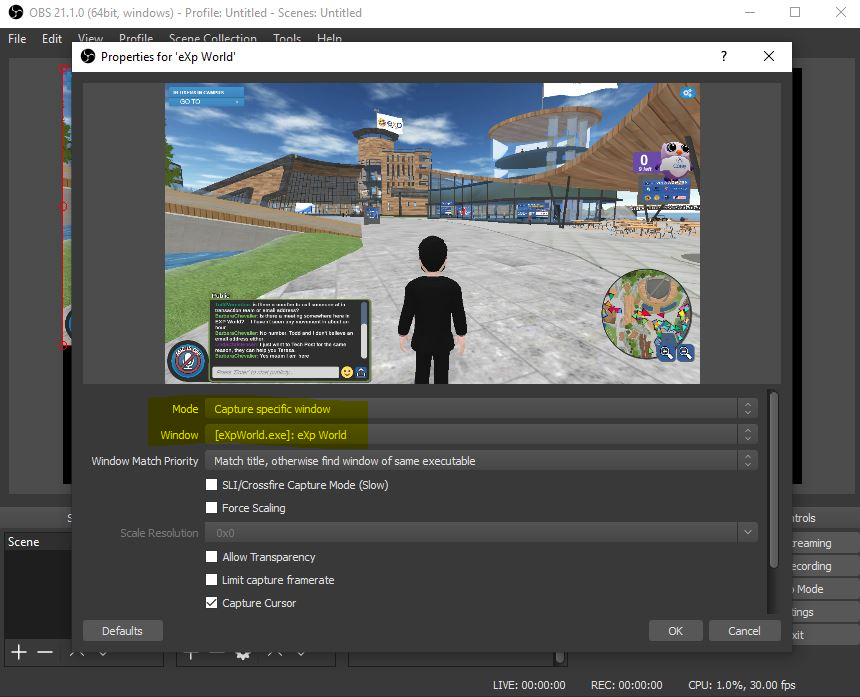The image size is (860, 697).
Task: Open the File menu
Action: tap(17, 38)
